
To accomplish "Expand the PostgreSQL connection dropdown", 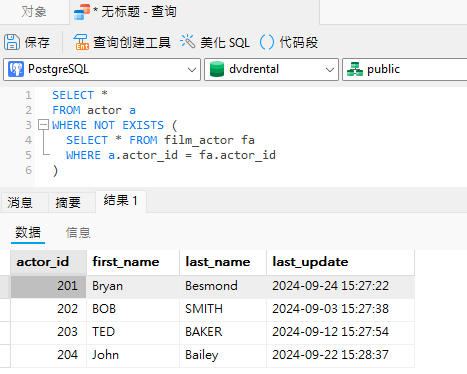I will tap(102, 69).
